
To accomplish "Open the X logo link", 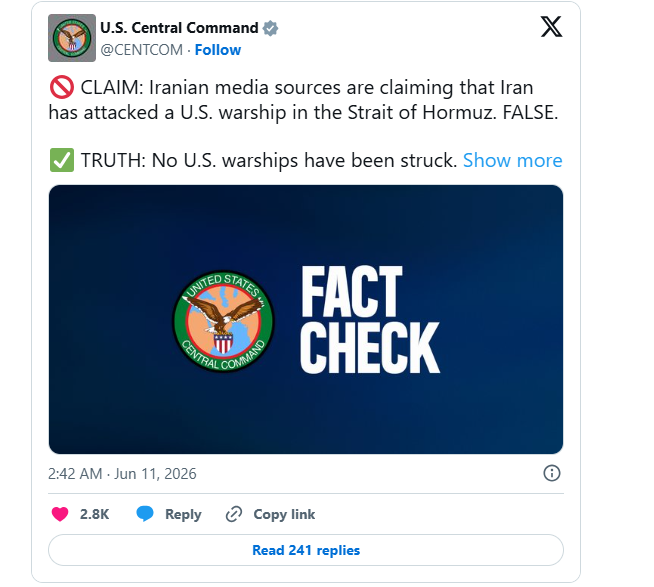I will 551,27.
